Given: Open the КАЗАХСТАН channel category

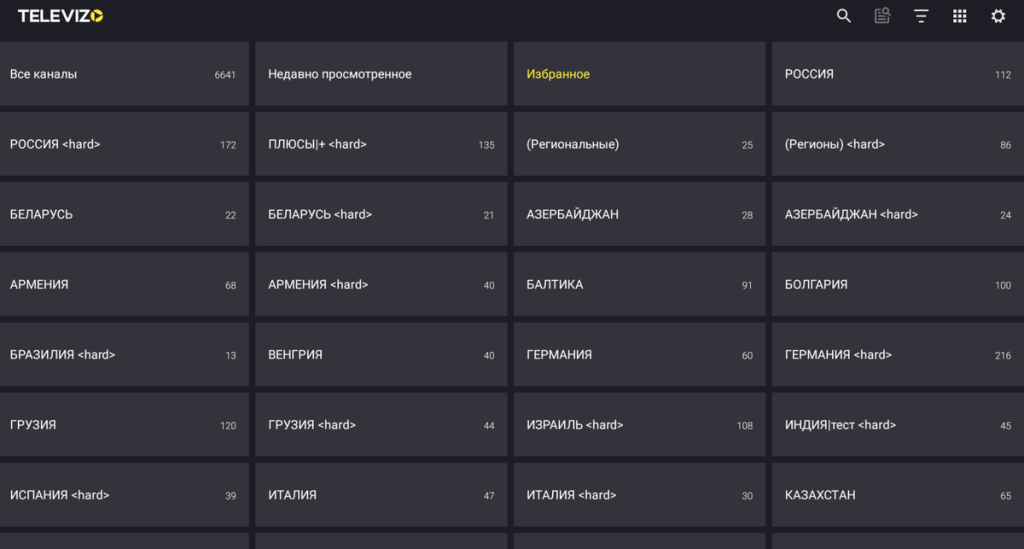Looking at the screenshot, I should click(898, 495).
